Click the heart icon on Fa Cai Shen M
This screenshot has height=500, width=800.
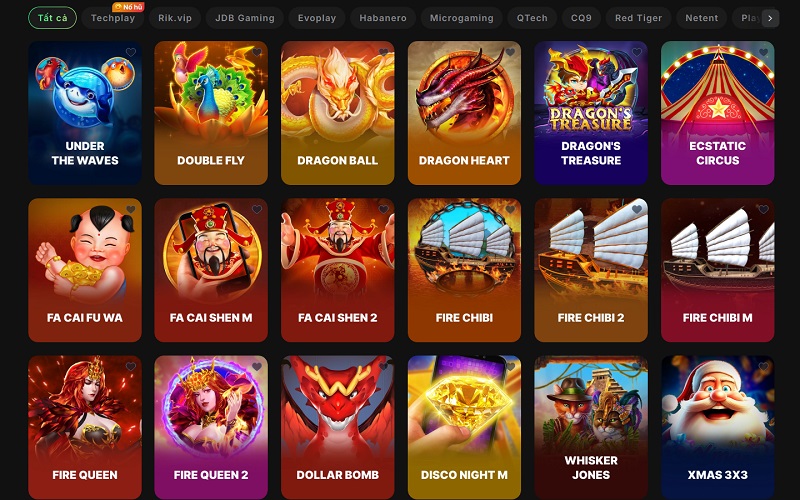(x=257, y=209)
